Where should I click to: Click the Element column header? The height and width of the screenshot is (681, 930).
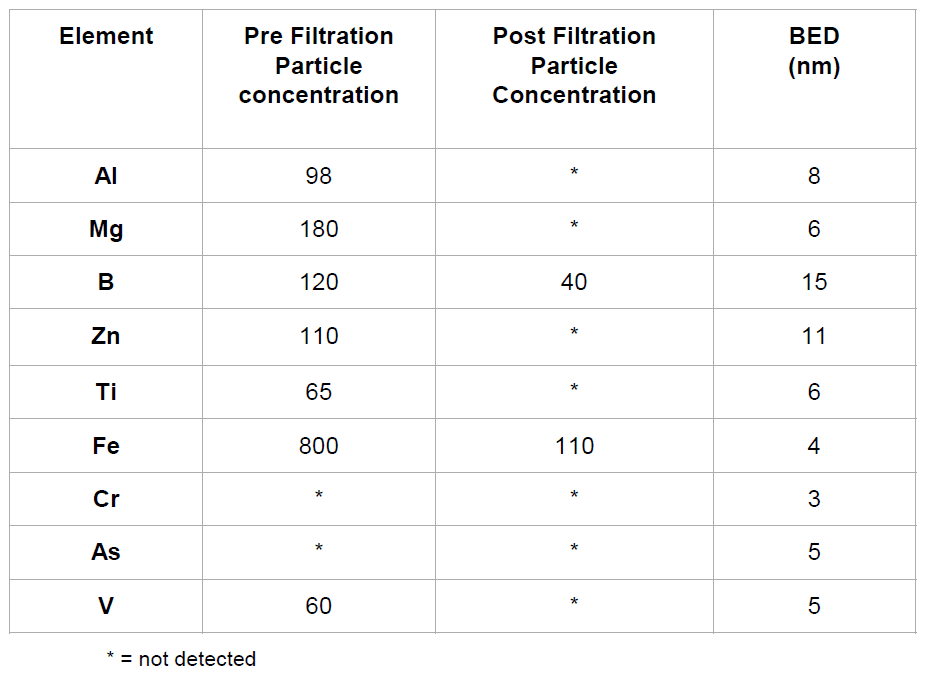106,36
